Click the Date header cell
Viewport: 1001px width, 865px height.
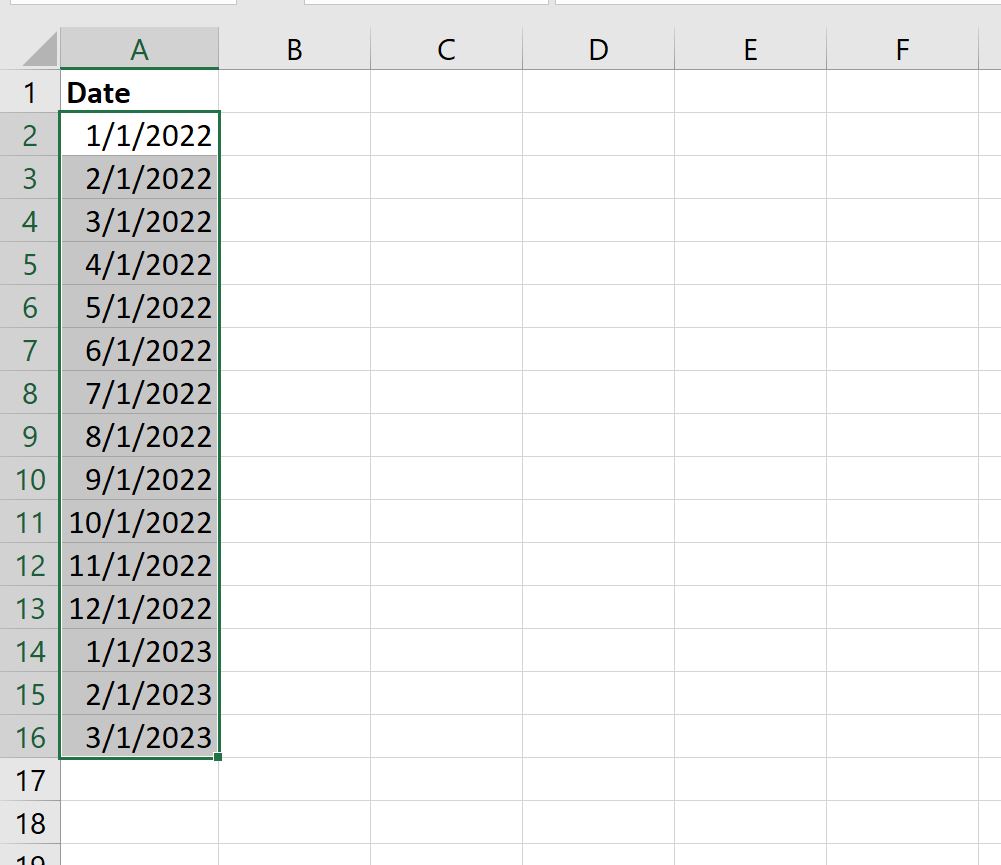(139, 92)
